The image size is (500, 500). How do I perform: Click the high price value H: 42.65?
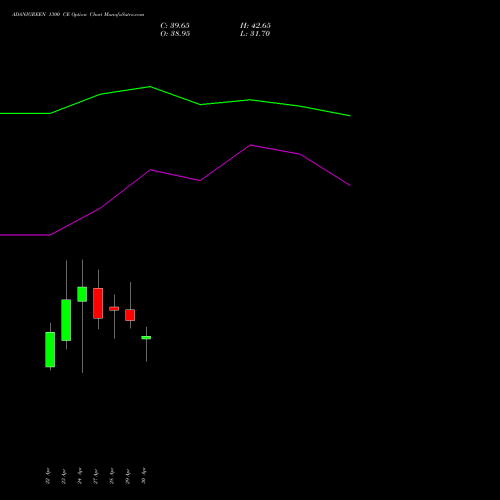[x=255, y=26]
